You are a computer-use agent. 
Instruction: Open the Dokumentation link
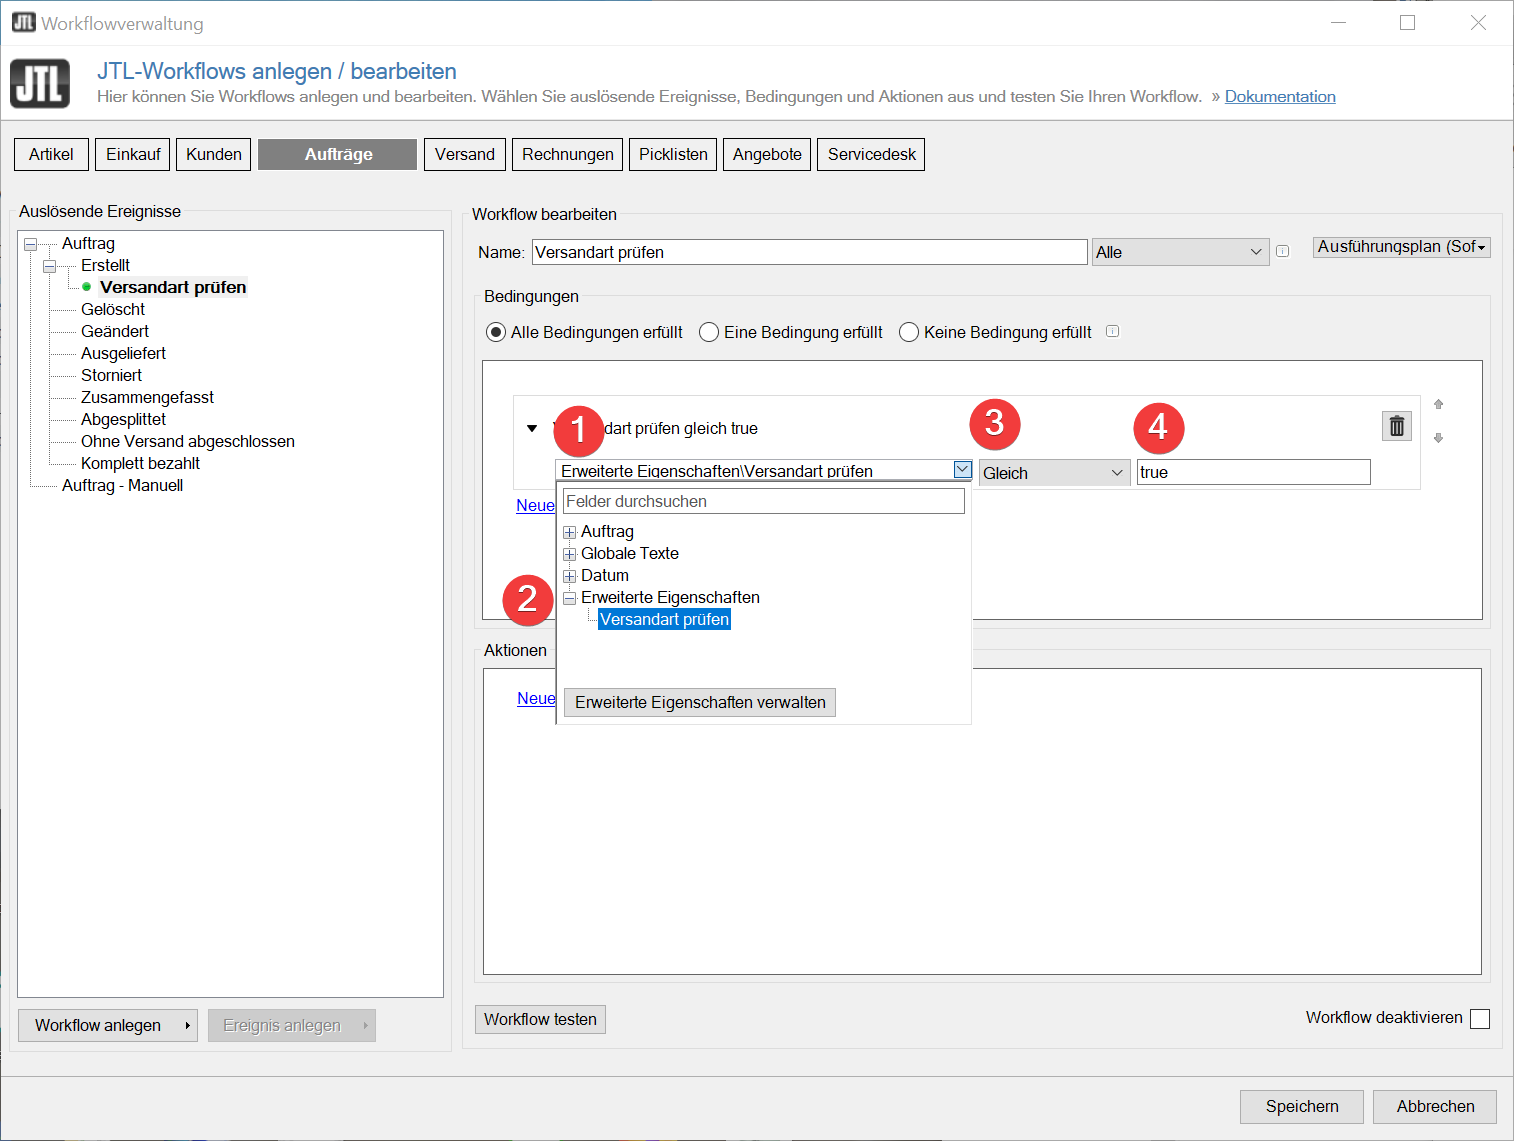click(x=1279, y=97)
